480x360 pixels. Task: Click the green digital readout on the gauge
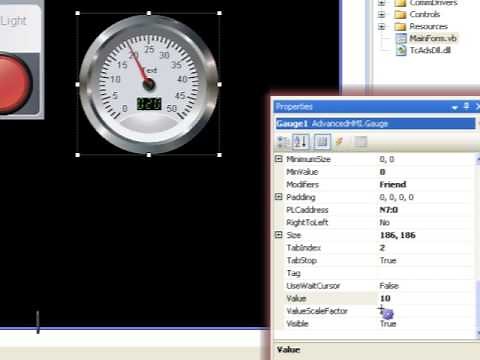click(149, 104)
